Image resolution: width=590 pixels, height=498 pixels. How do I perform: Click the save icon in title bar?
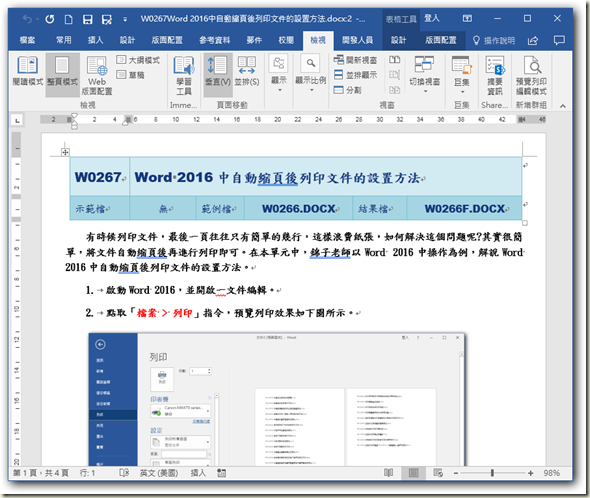tap(88, 19)
